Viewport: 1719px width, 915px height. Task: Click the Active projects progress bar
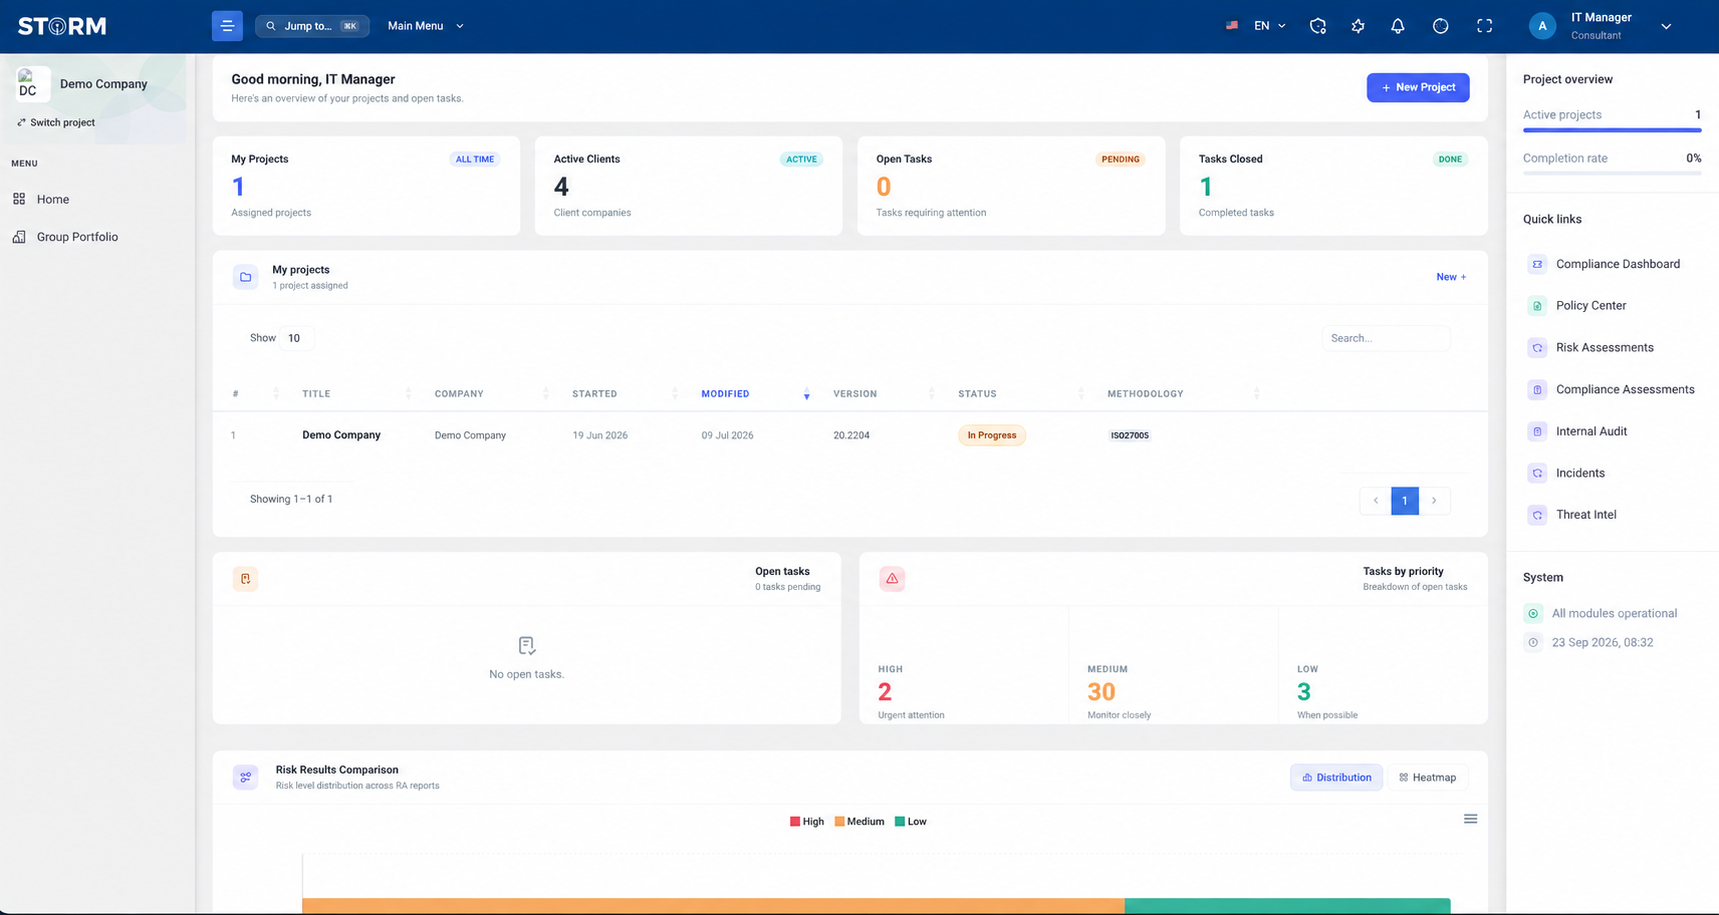pos(1612,130)
